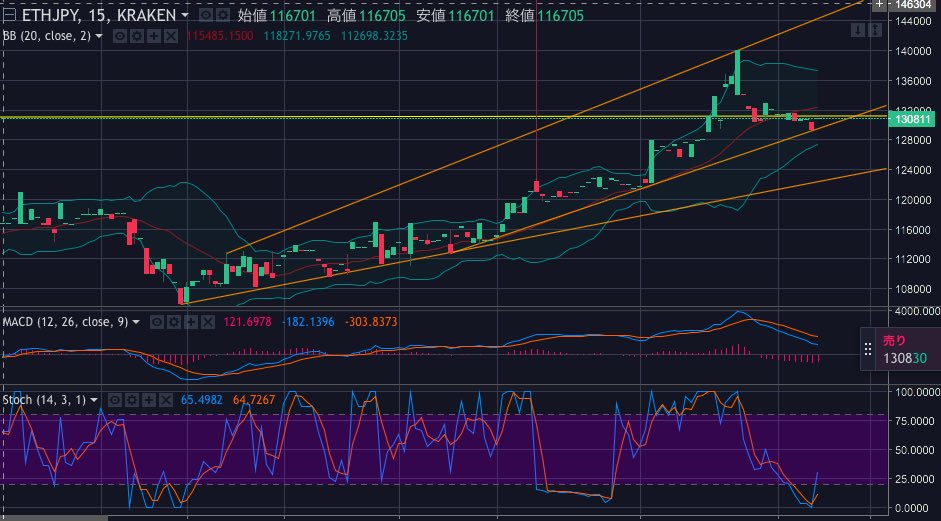The height and width of the screenshot is (521, 941).
Task: Expand the BB (20, close, 2) dropdown
Action: pos(99,37)
